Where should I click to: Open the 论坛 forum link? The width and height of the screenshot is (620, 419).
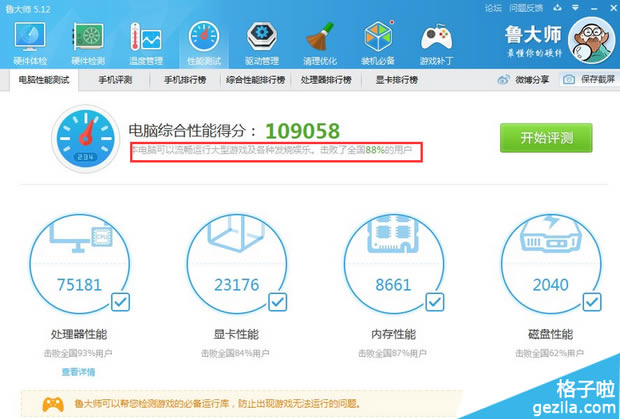click(493, 8)
